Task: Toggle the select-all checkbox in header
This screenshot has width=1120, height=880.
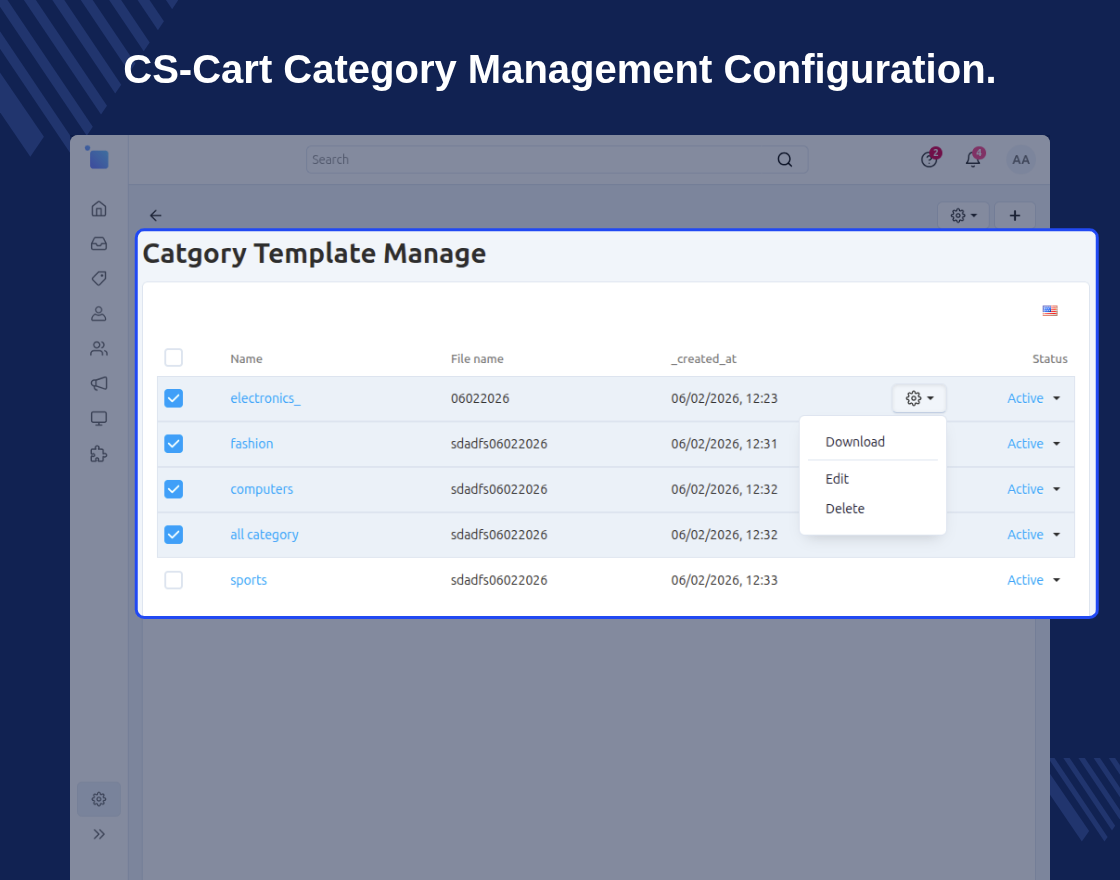Action: coord(174,357)
